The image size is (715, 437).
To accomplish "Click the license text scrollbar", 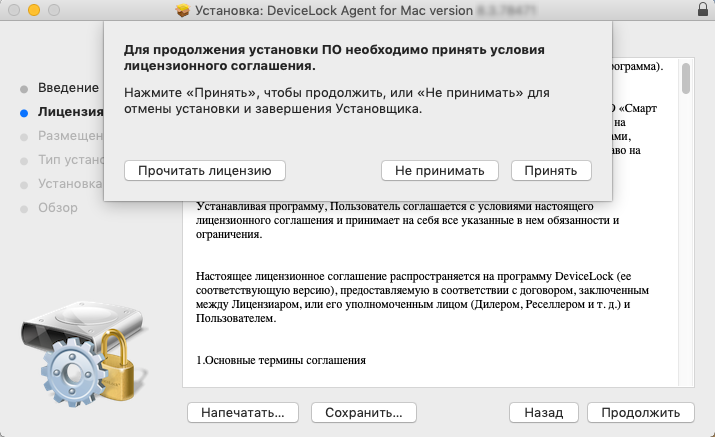I will pyautogui.click(x=685, y=80).
